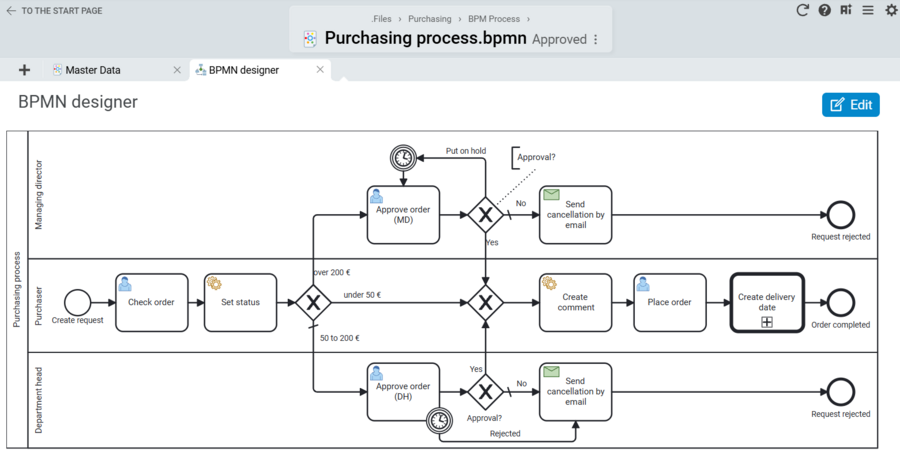Select the Department head Approval? gateway
This screenshot has height=456, width=900.
tap(486, 392)
